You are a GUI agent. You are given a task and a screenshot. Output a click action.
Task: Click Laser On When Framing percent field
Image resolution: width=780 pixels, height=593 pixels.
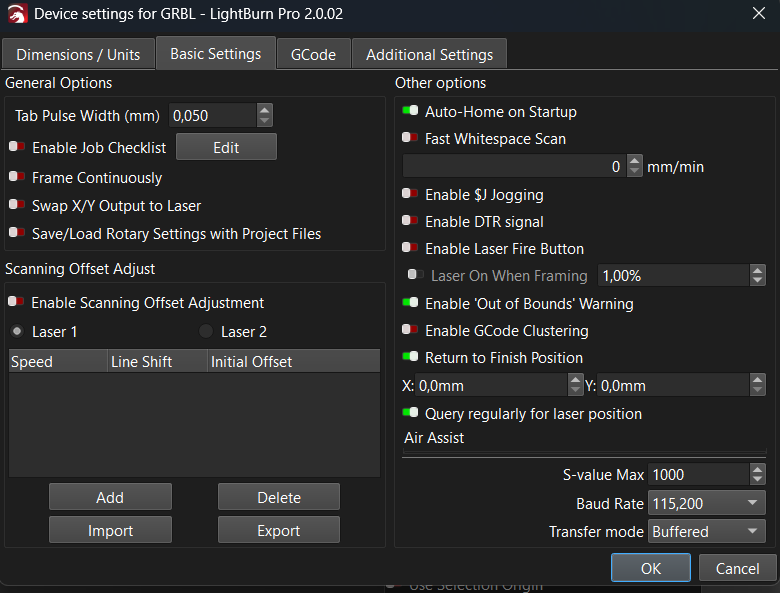click(x=674, y=275)
